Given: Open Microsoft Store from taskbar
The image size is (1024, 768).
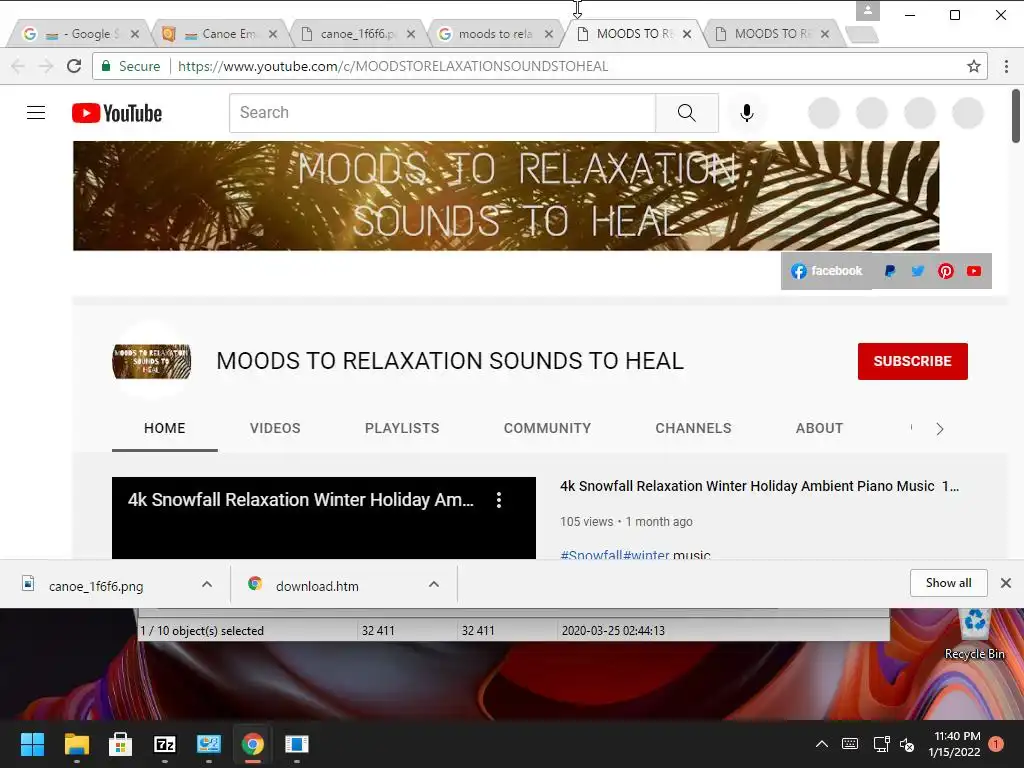Looking at the screenshot, I should click(120, 744).
